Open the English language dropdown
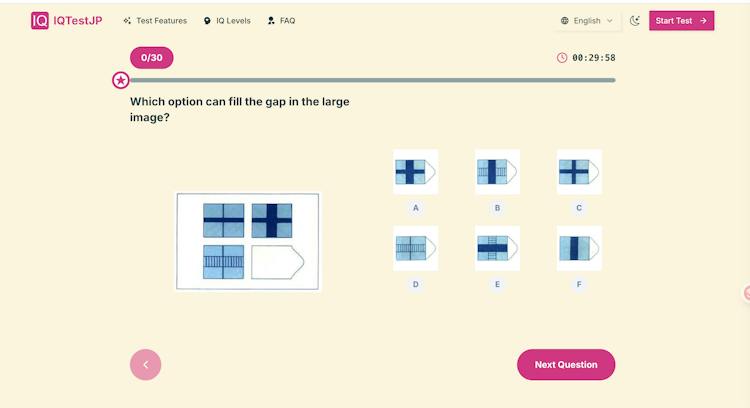This screenshot has width=750, height=408. (x=587, y=21)
